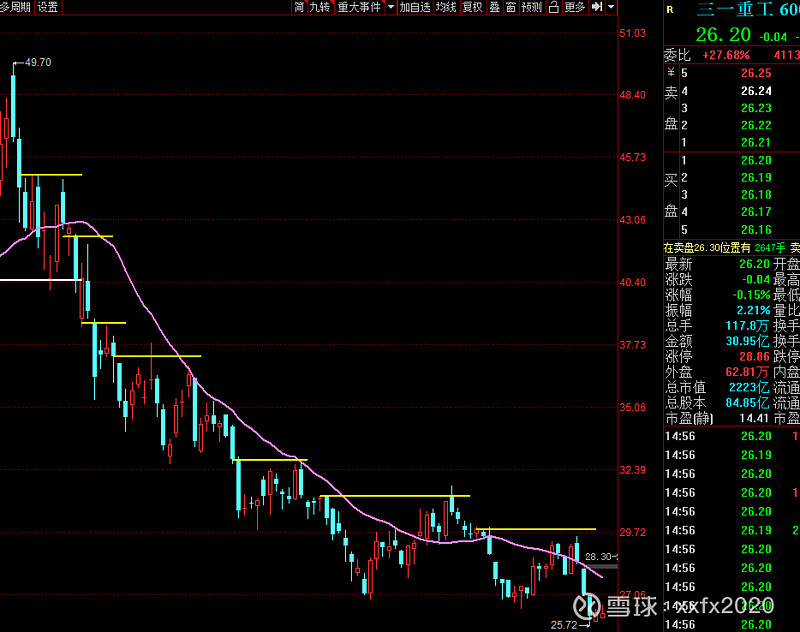Click the 32.39 price axis label
This screenshot has height=632, width=800.
pos(633,470)
